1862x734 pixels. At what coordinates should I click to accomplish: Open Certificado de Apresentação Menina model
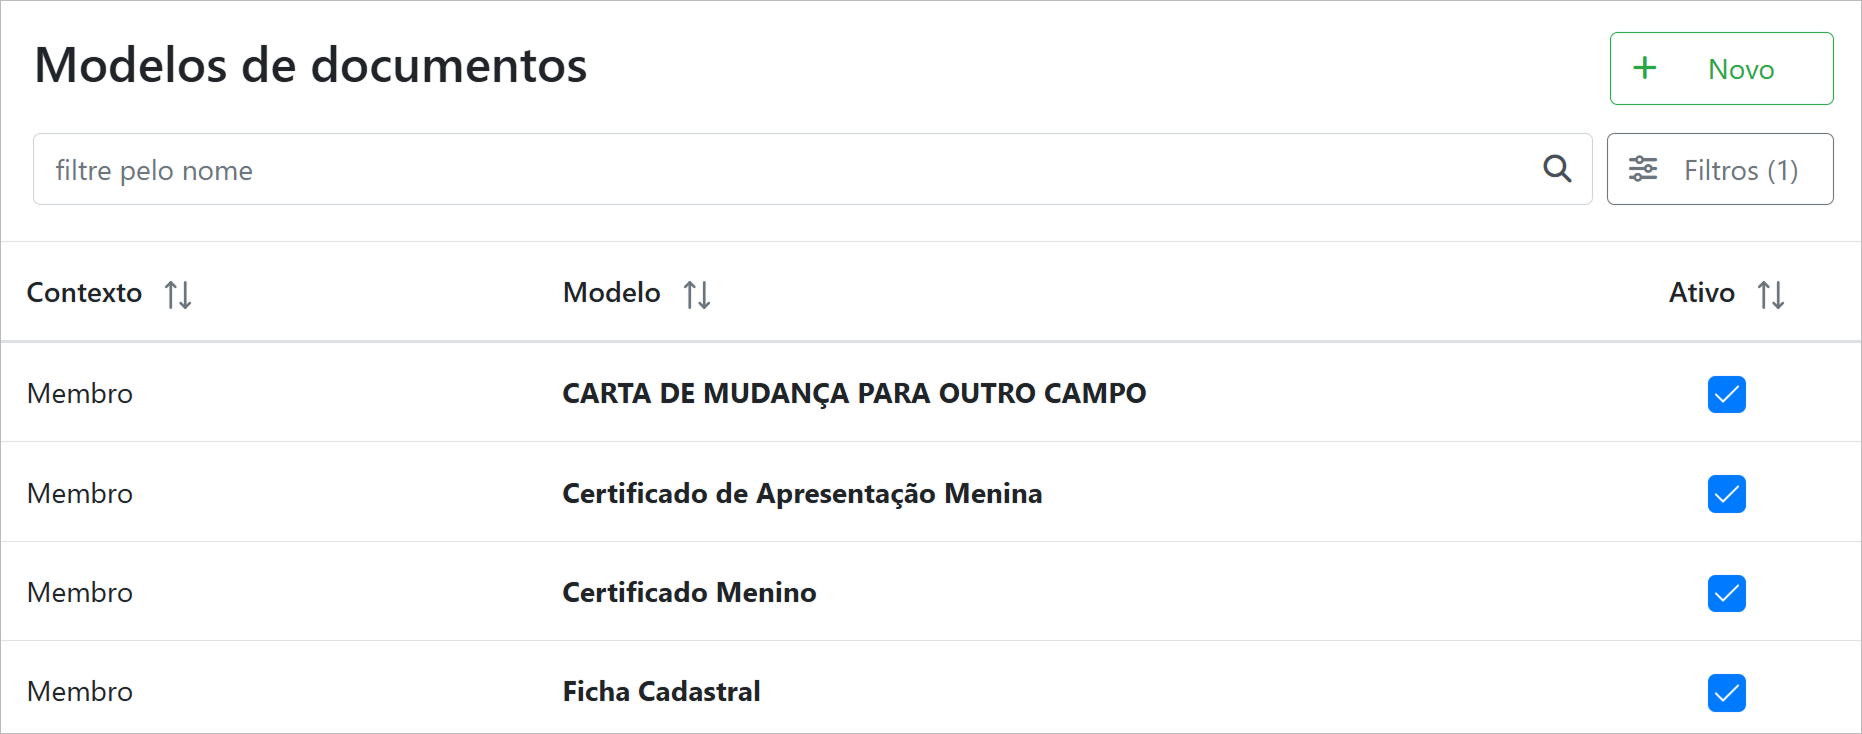(802, 493)
